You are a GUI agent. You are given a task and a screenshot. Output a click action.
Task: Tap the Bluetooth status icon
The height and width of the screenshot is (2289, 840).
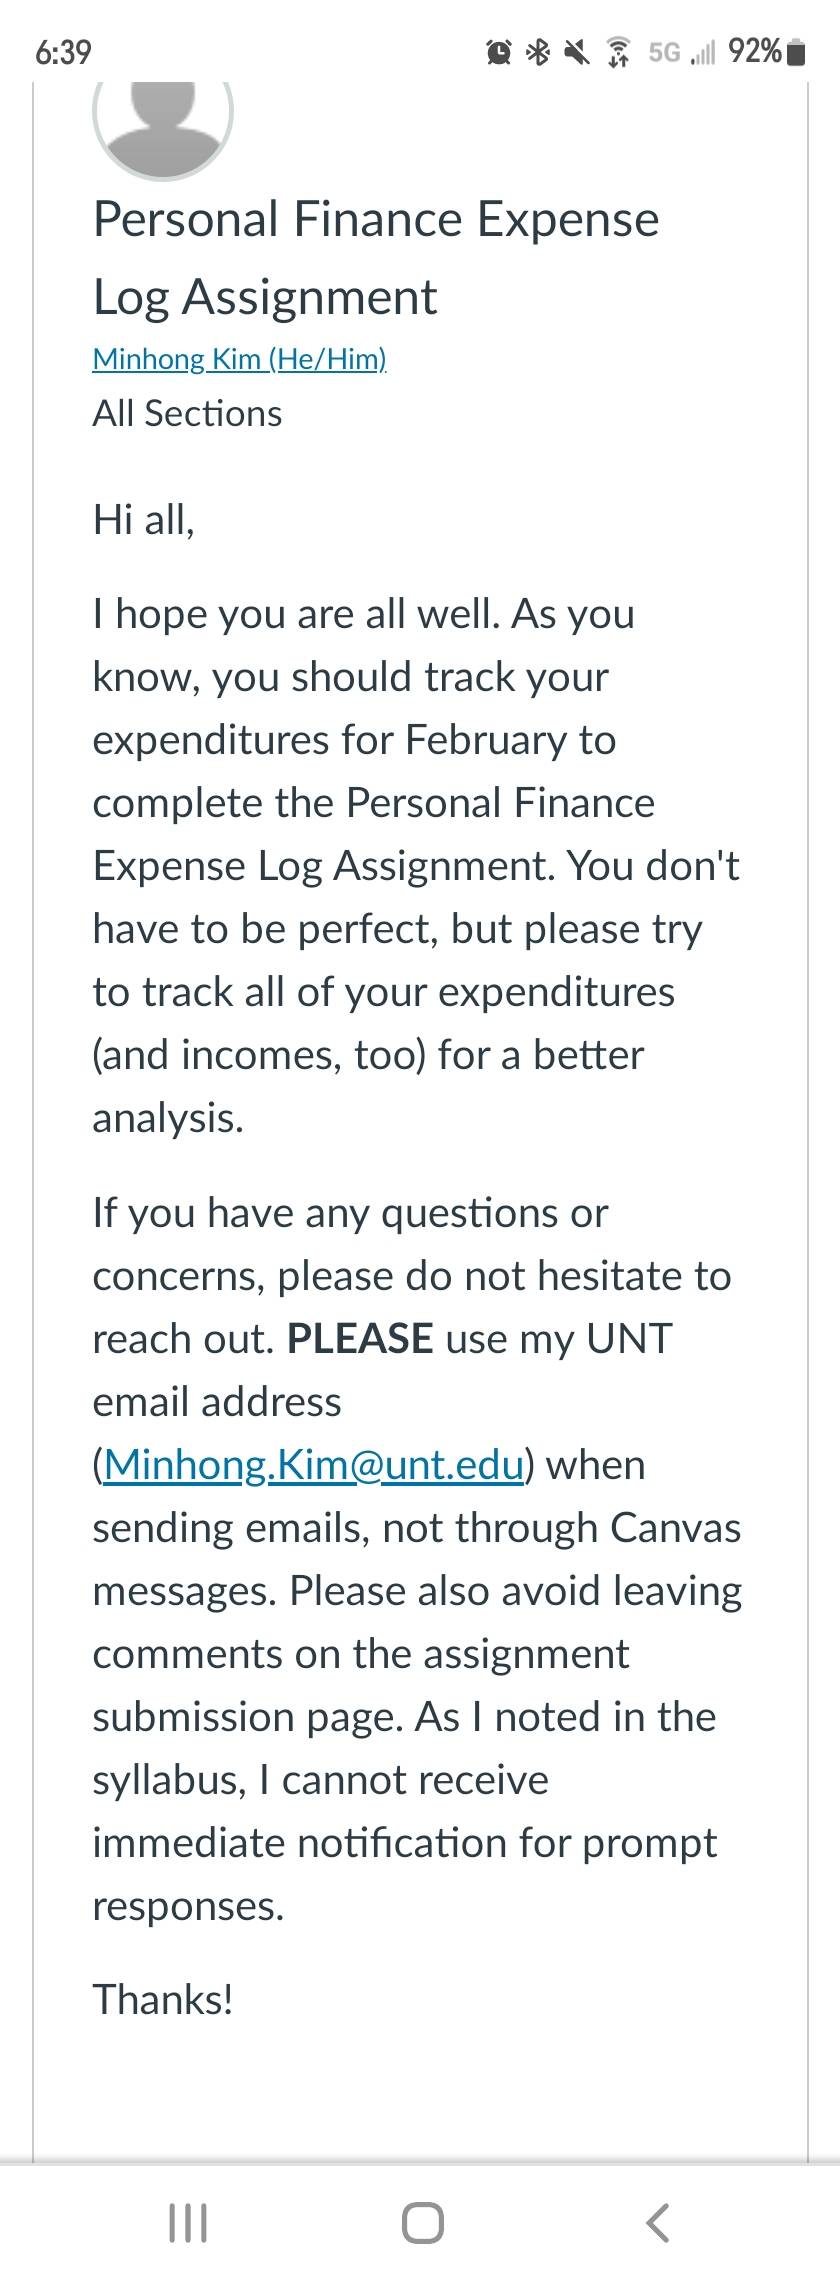pos(538,52)
